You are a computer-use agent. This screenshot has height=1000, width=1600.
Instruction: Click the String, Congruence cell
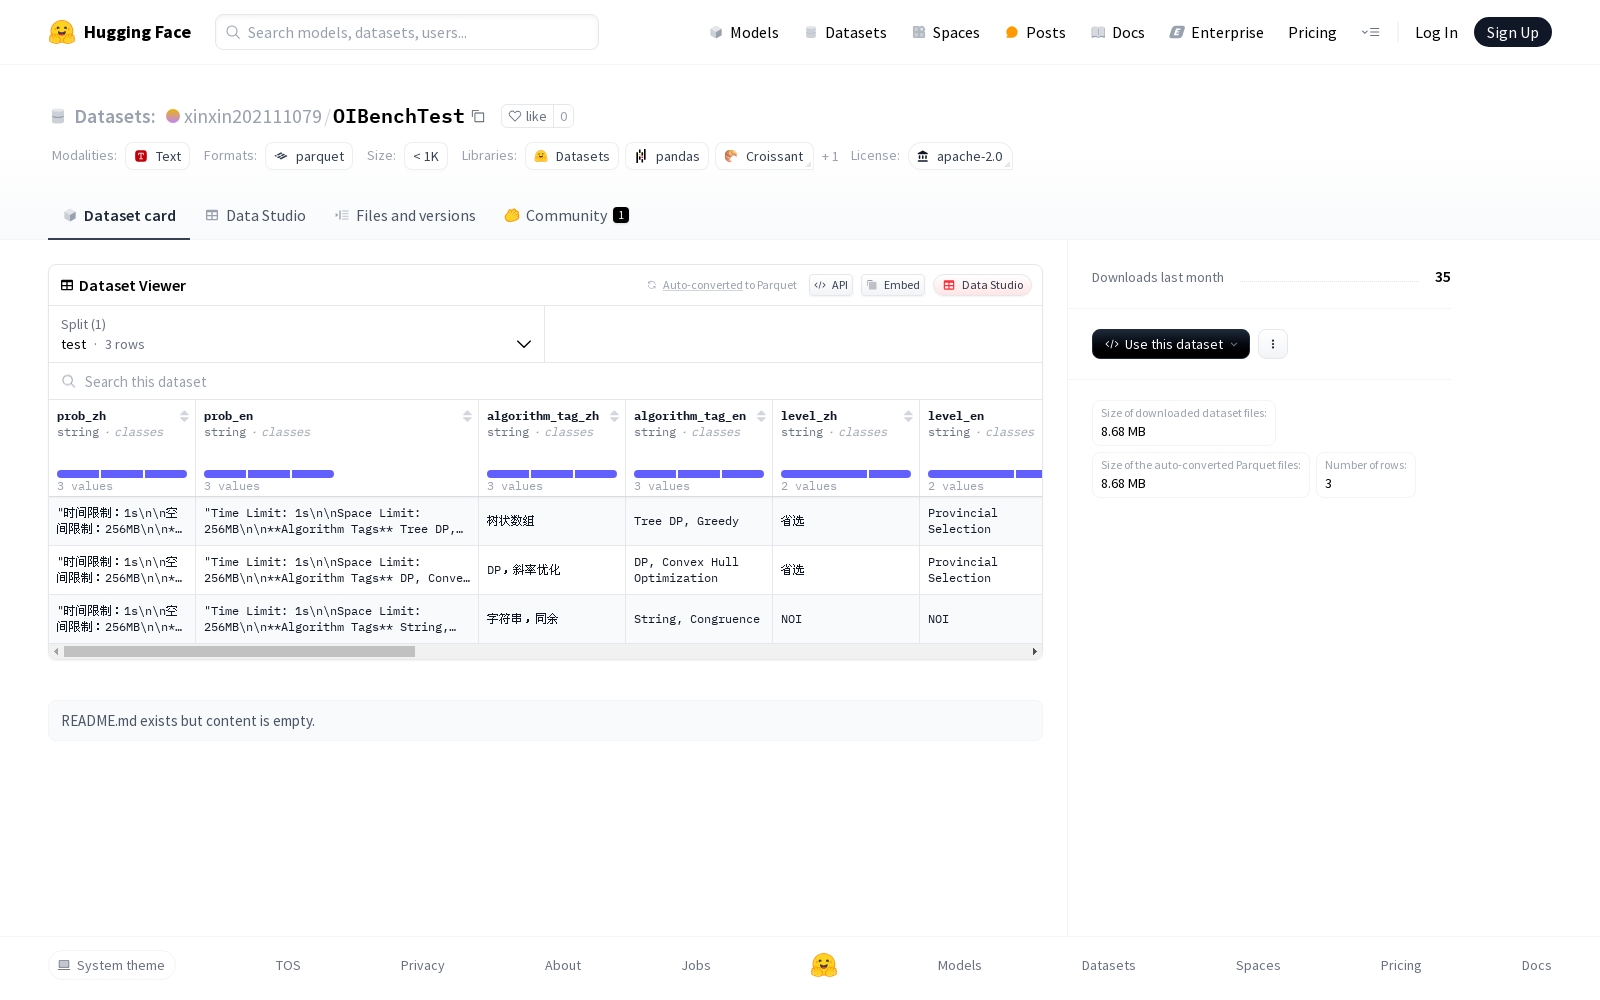click(x=699, y=619)
